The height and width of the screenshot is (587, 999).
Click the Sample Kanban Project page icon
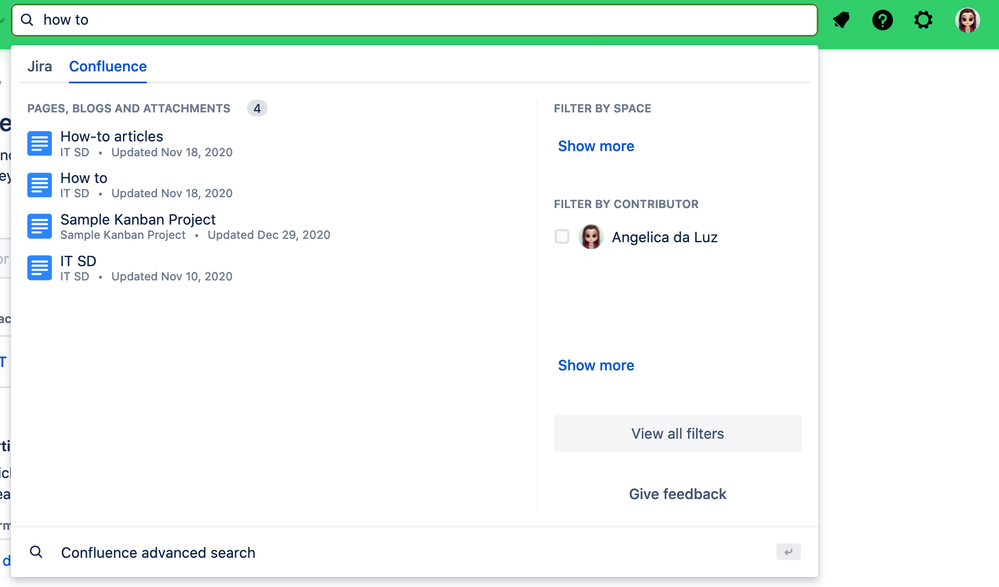point(40,226)
